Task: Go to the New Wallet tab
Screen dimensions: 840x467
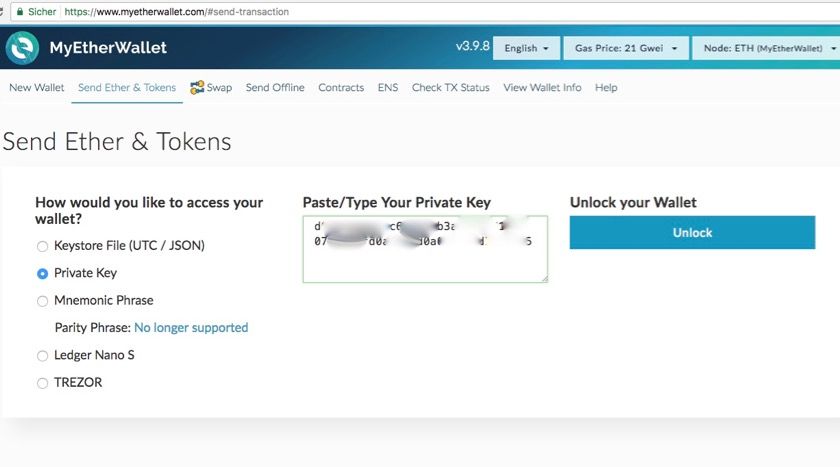Action: click(x=36, y=87)
